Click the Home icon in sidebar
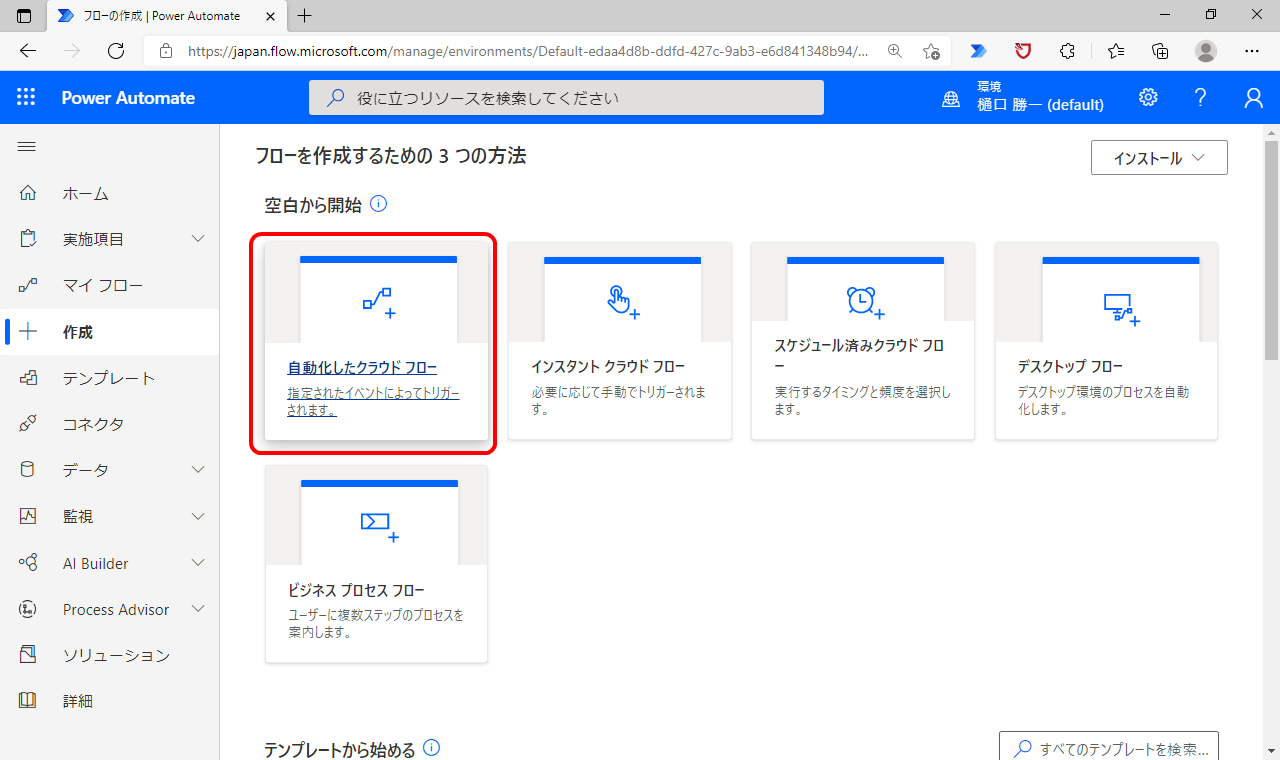 pyautogui.click(x=28, y=193)
